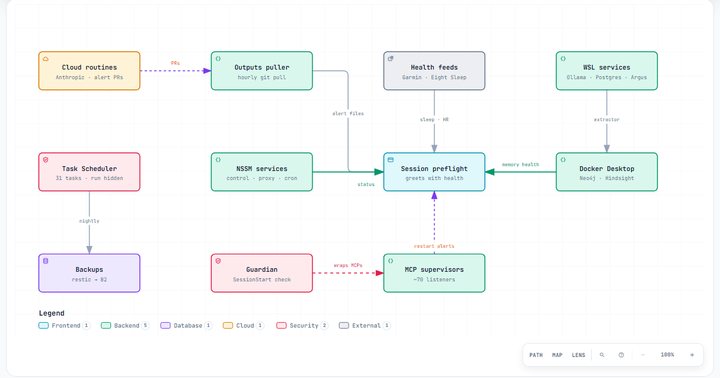This screenshot has height=378, width=720.
Task: Toggle the Database legend filter
Action: [186, 326]
